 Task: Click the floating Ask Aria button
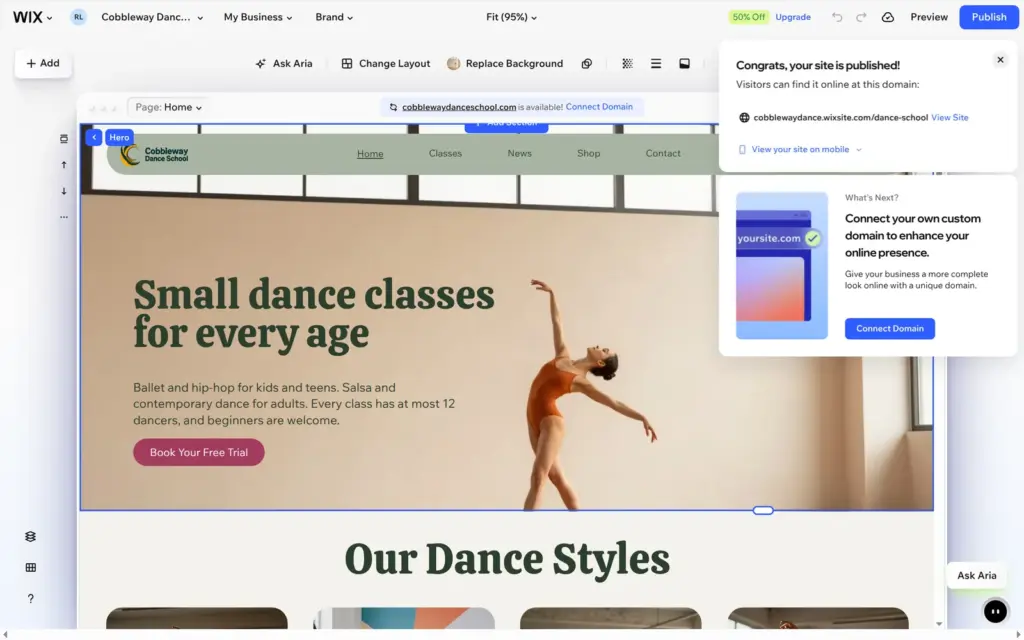pos(976,575)
